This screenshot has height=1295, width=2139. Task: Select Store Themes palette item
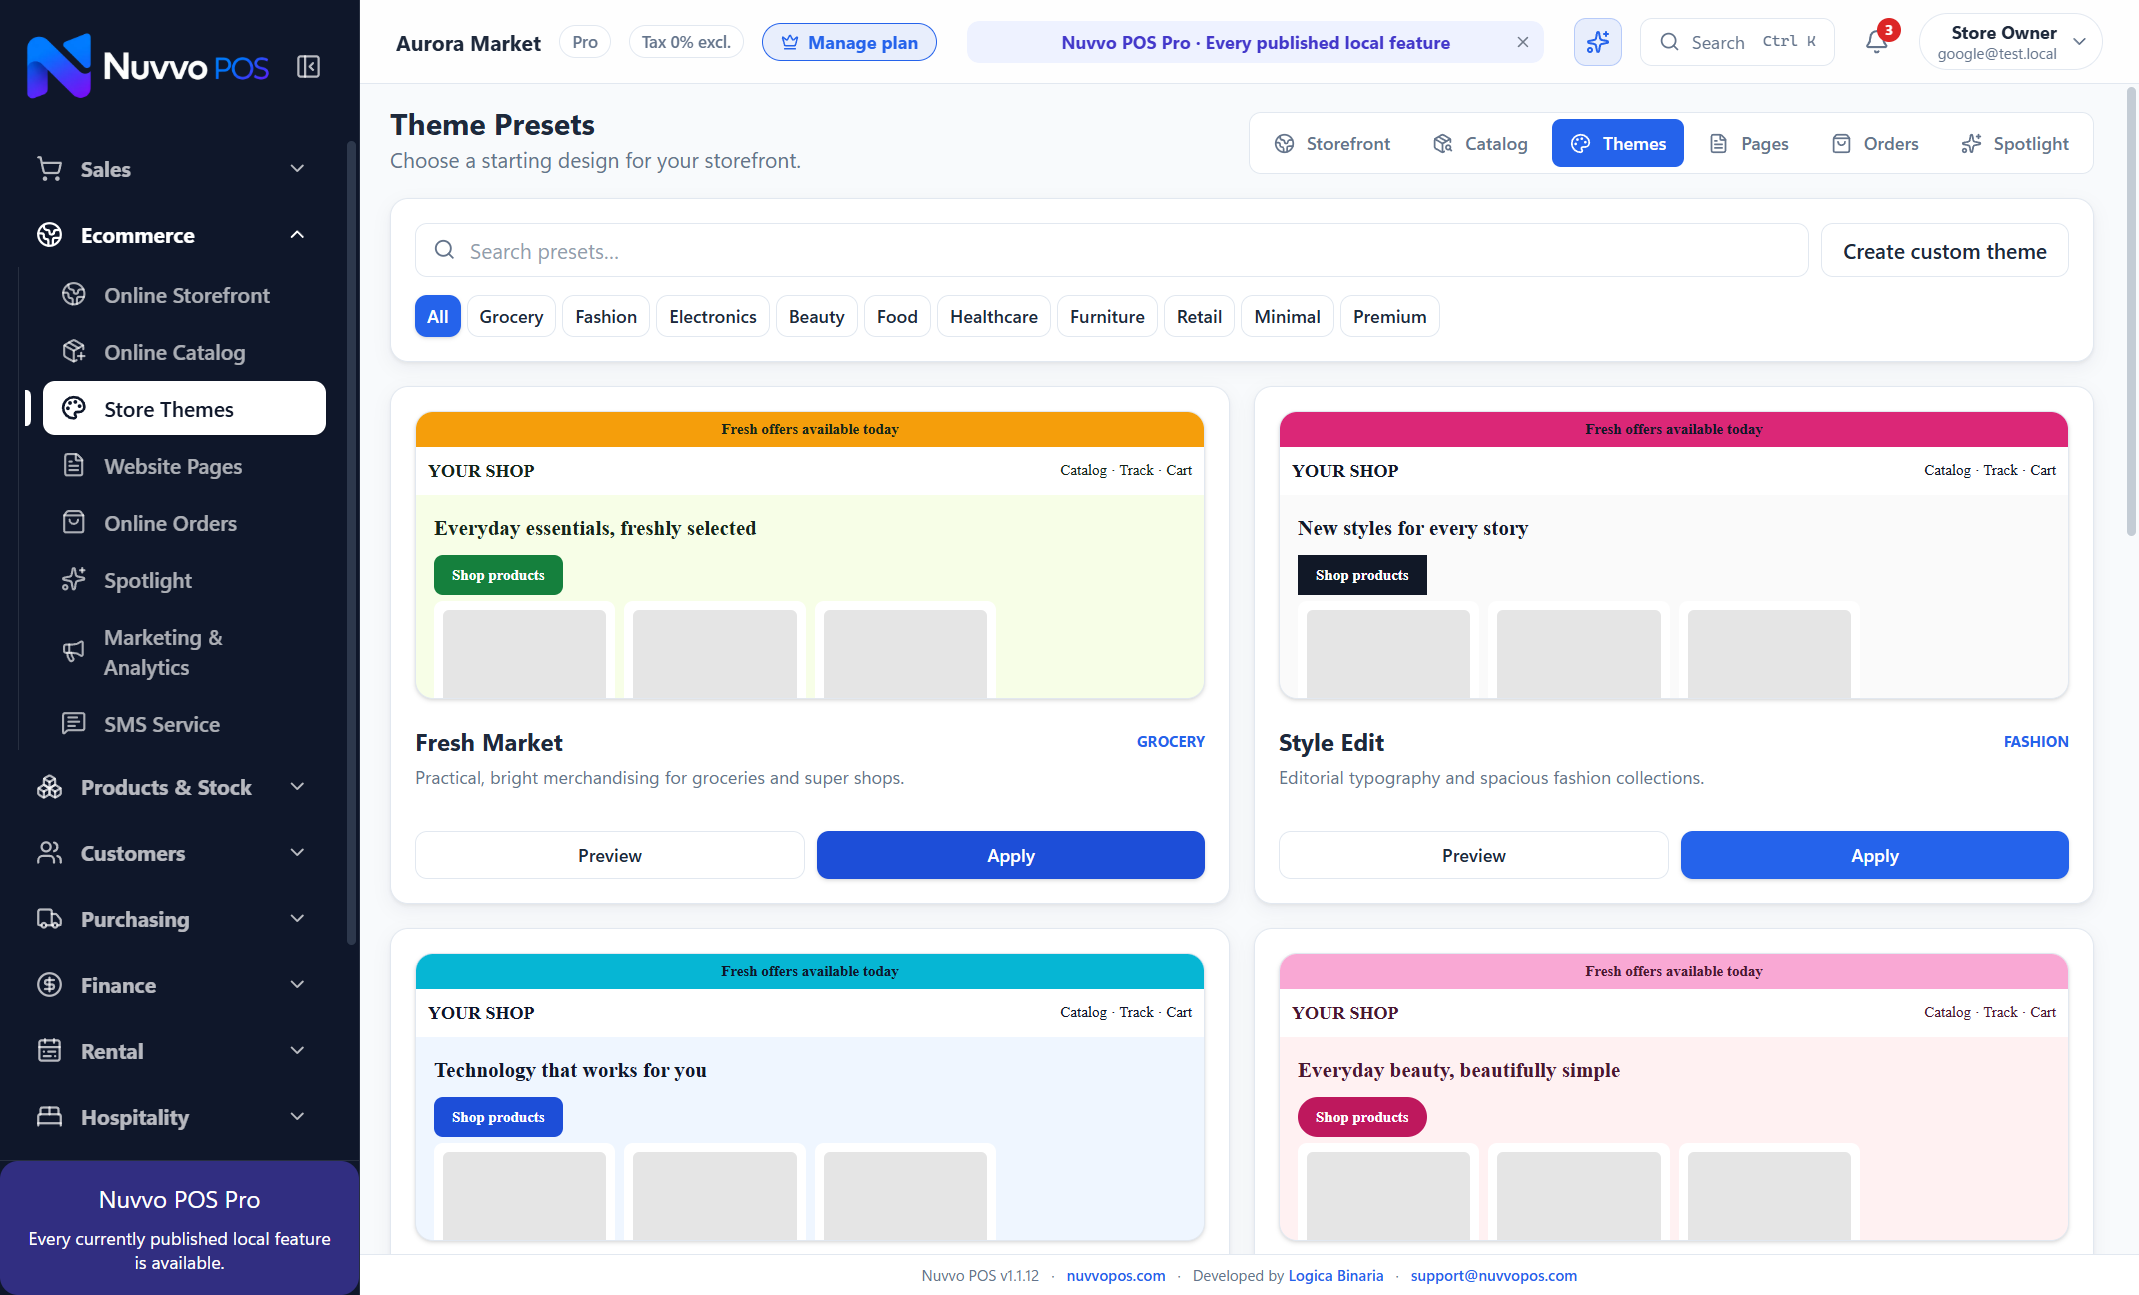[x=185, y=409]
